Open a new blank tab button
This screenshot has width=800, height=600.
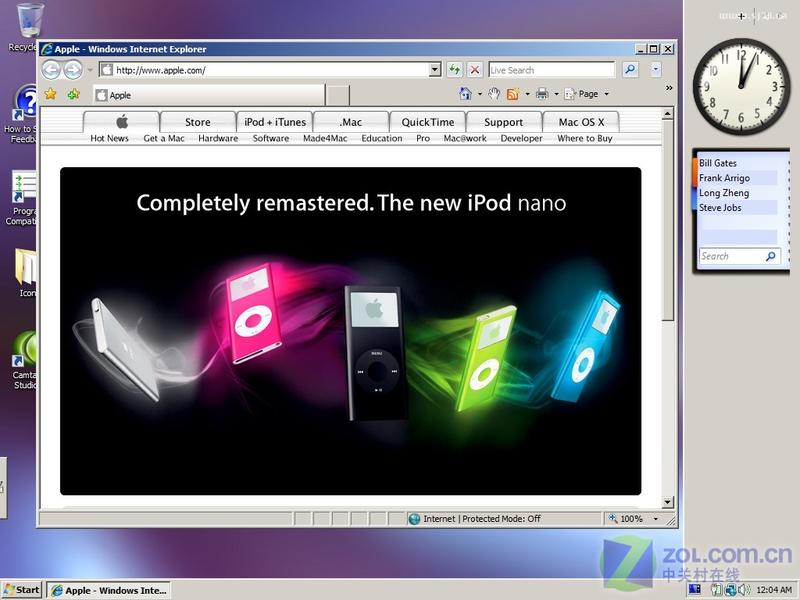[x=337, y=95]
